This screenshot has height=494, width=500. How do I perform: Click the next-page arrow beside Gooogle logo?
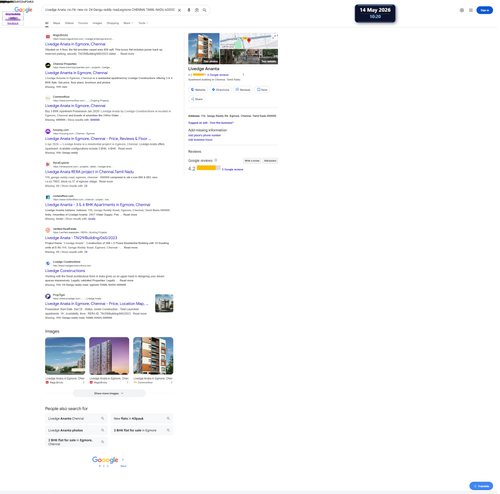(x=123, y=459)
